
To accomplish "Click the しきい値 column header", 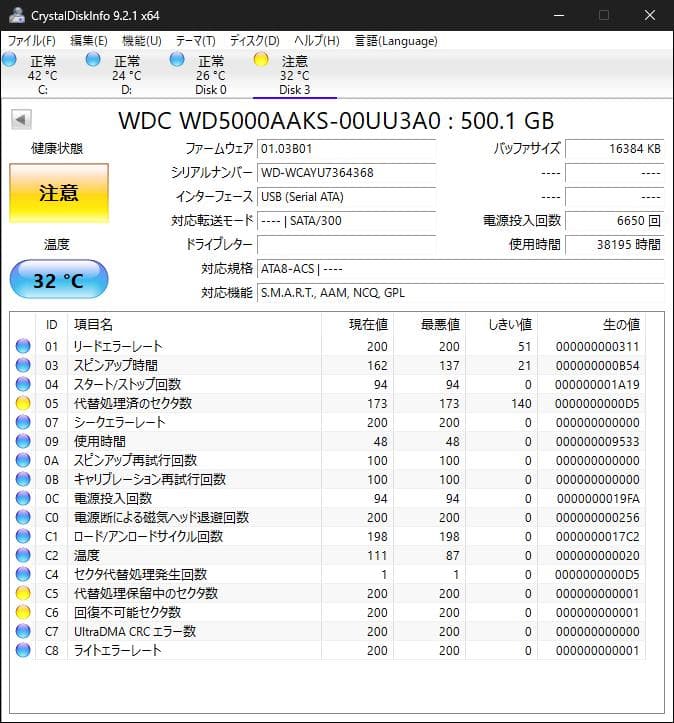I will point(501,325).
